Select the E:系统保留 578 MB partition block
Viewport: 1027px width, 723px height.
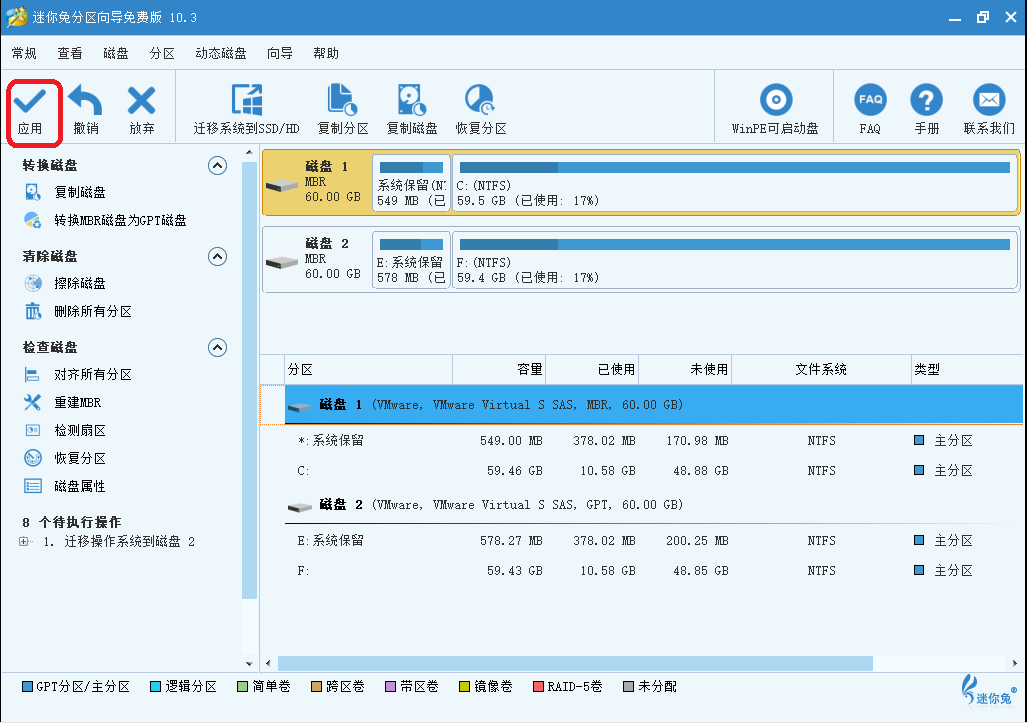[x=411, y=260]
